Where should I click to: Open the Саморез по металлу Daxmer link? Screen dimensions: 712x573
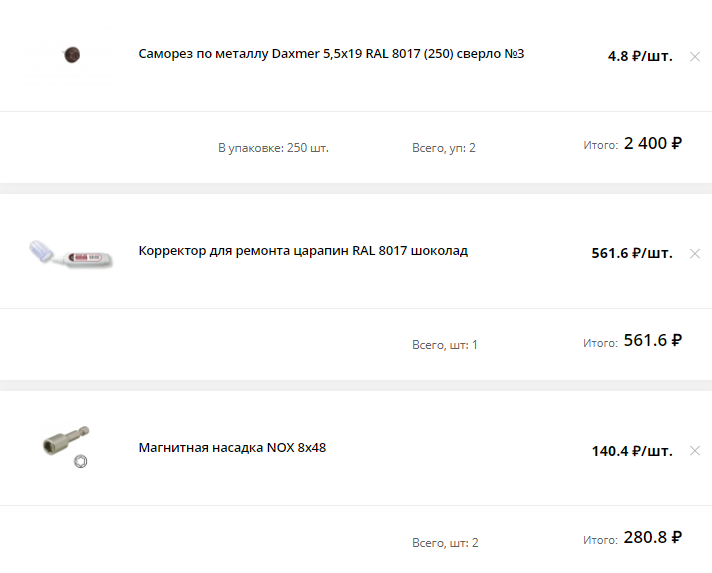(331, 53)
